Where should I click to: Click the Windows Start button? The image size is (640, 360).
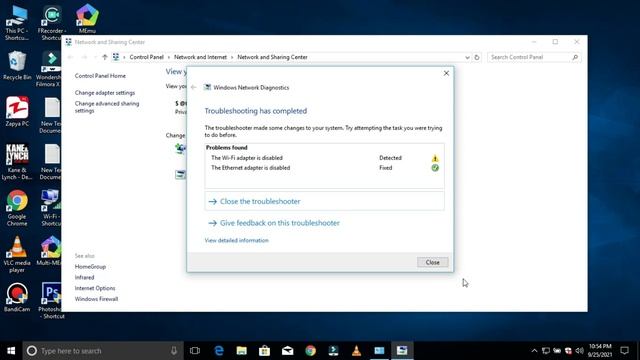(11, 351)
